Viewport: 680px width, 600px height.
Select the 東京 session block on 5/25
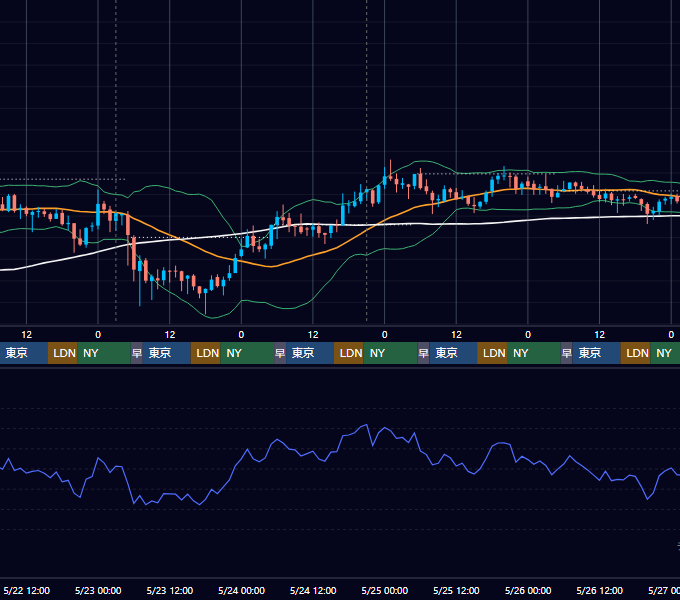pyautogui.click(x=453, y=353)
